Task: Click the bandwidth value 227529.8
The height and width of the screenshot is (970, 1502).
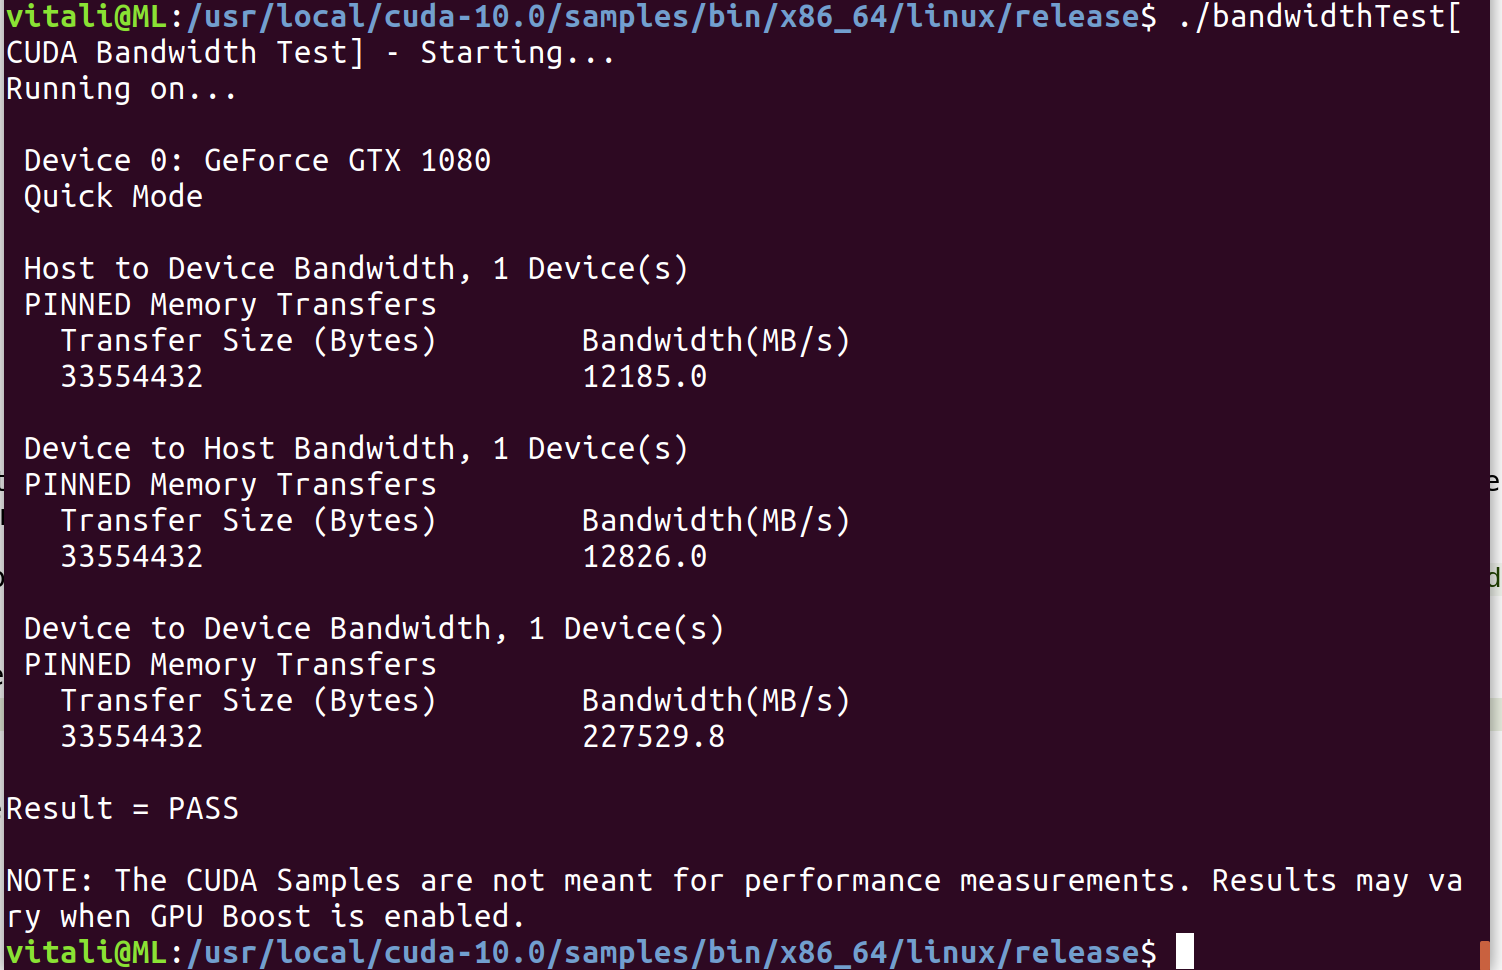Action: click(x=654, y=737)
